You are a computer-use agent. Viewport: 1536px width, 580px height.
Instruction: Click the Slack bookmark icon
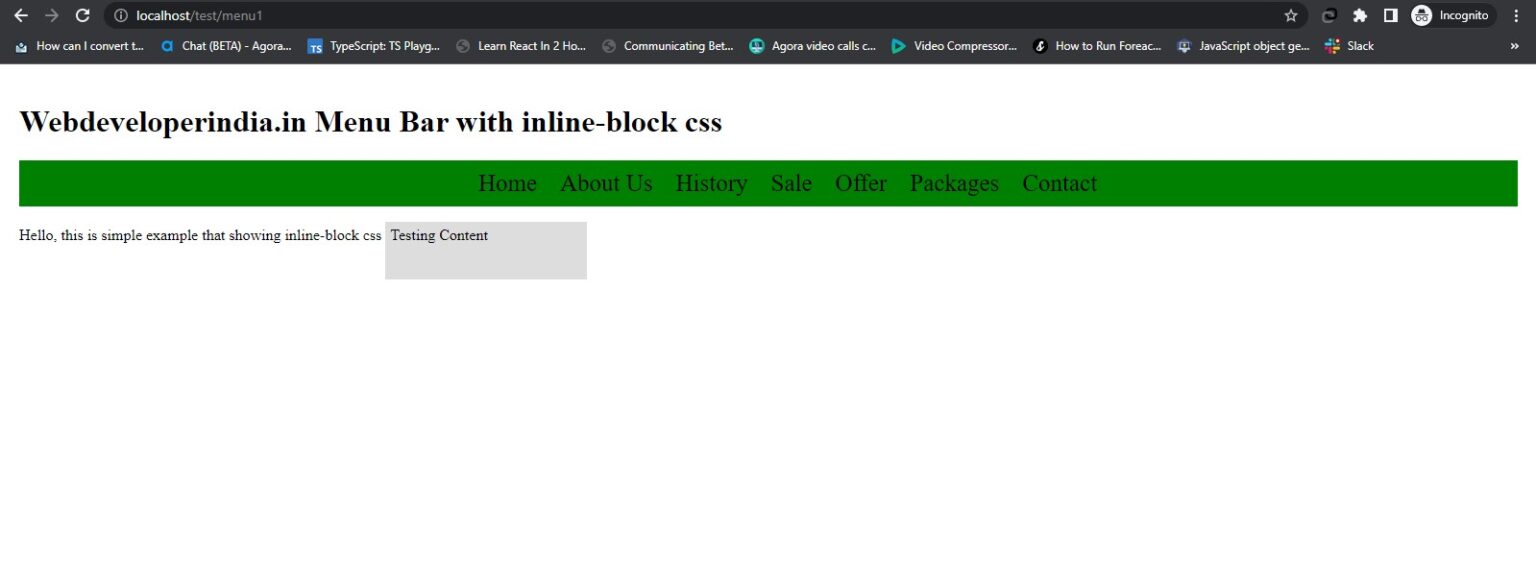pos(1331,46)
